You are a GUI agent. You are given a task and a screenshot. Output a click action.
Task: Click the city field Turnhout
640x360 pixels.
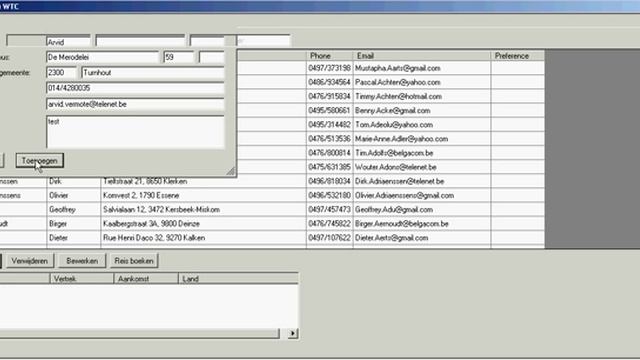coord(153,73)
